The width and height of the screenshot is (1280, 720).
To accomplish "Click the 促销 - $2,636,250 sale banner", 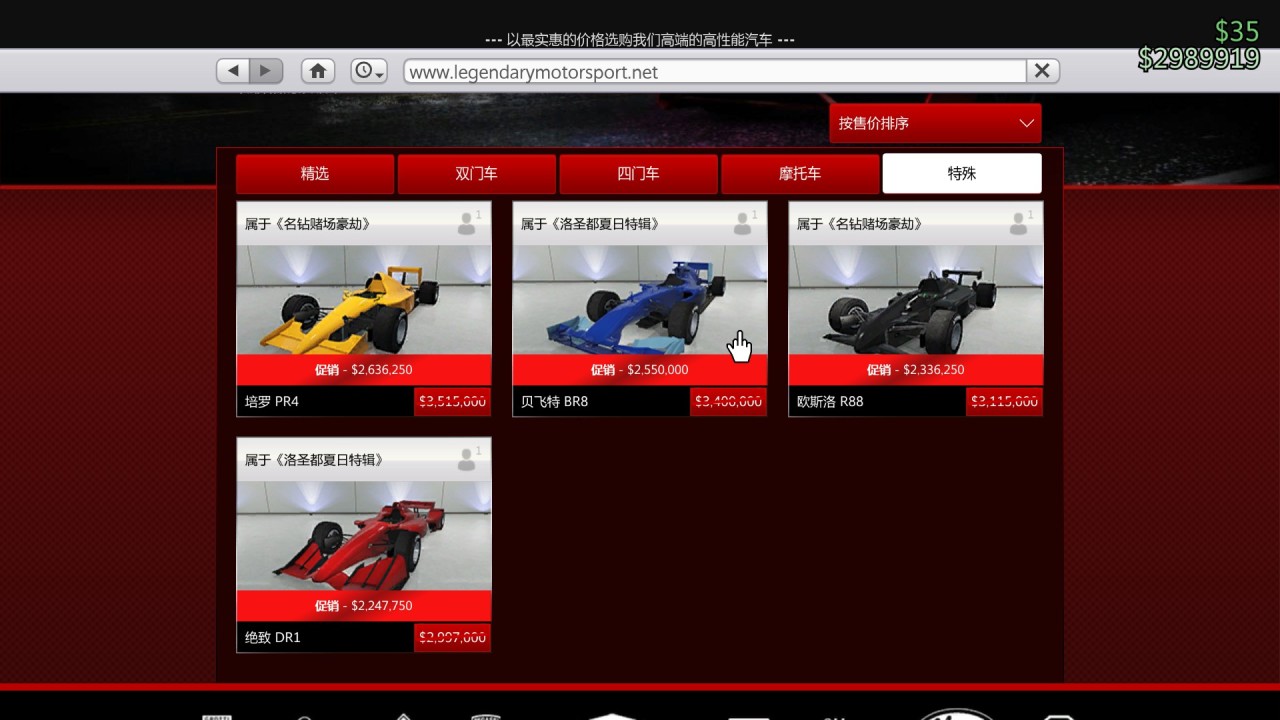I will pyautogui.click(x=364, y=370).
